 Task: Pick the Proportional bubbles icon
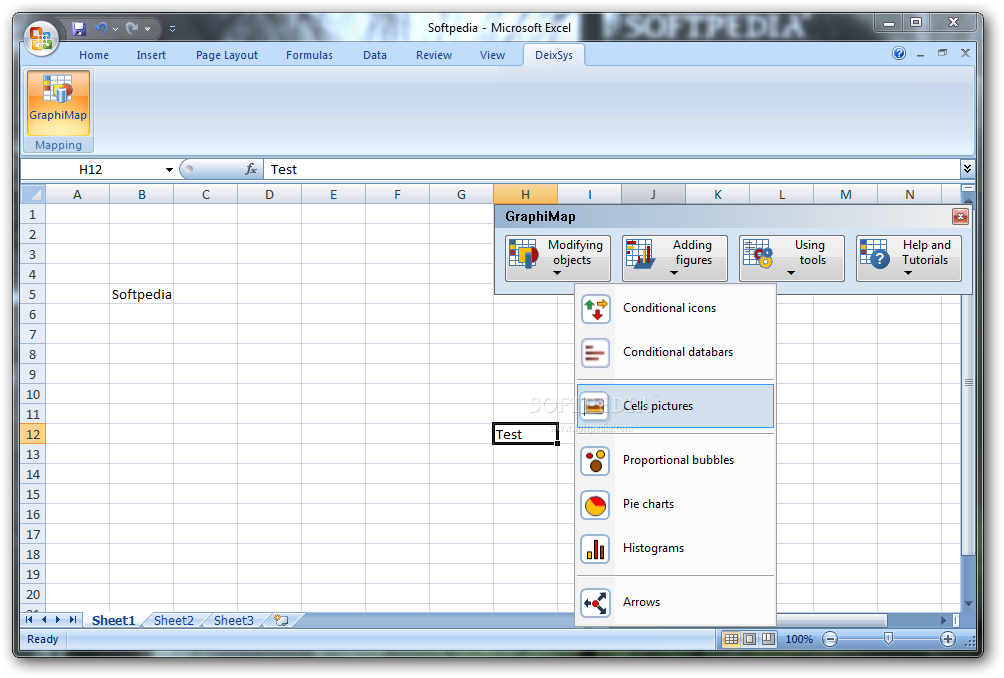click(x=595, y=460)
